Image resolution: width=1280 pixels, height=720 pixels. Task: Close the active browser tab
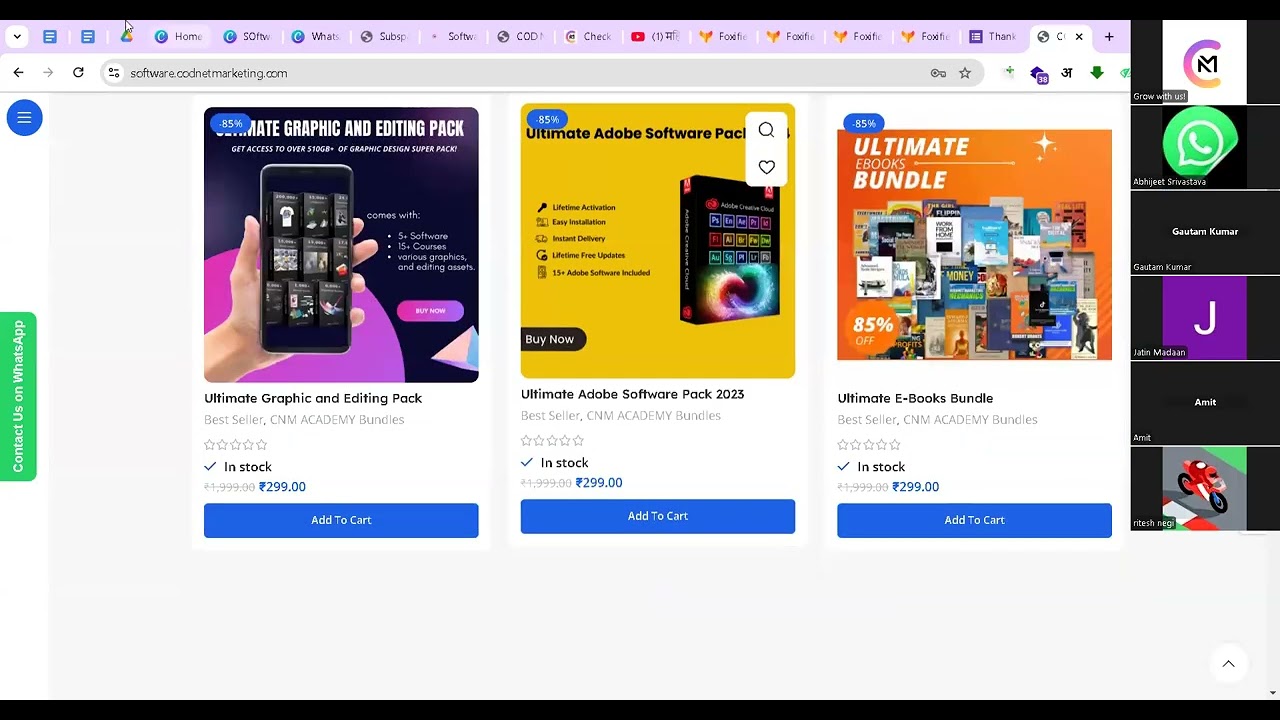point(1079,37)
